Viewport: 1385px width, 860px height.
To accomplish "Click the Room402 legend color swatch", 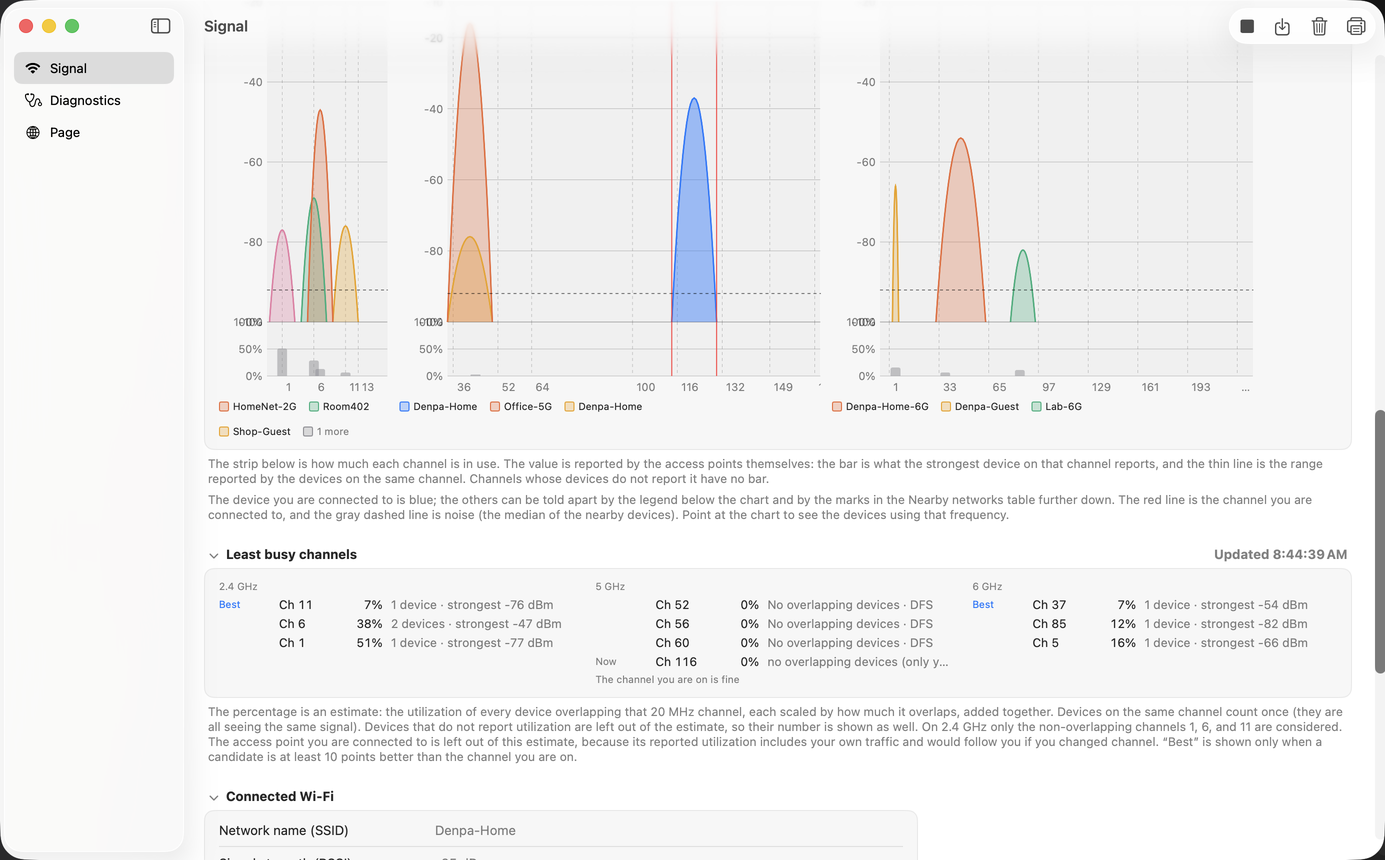I will (314, 407).
